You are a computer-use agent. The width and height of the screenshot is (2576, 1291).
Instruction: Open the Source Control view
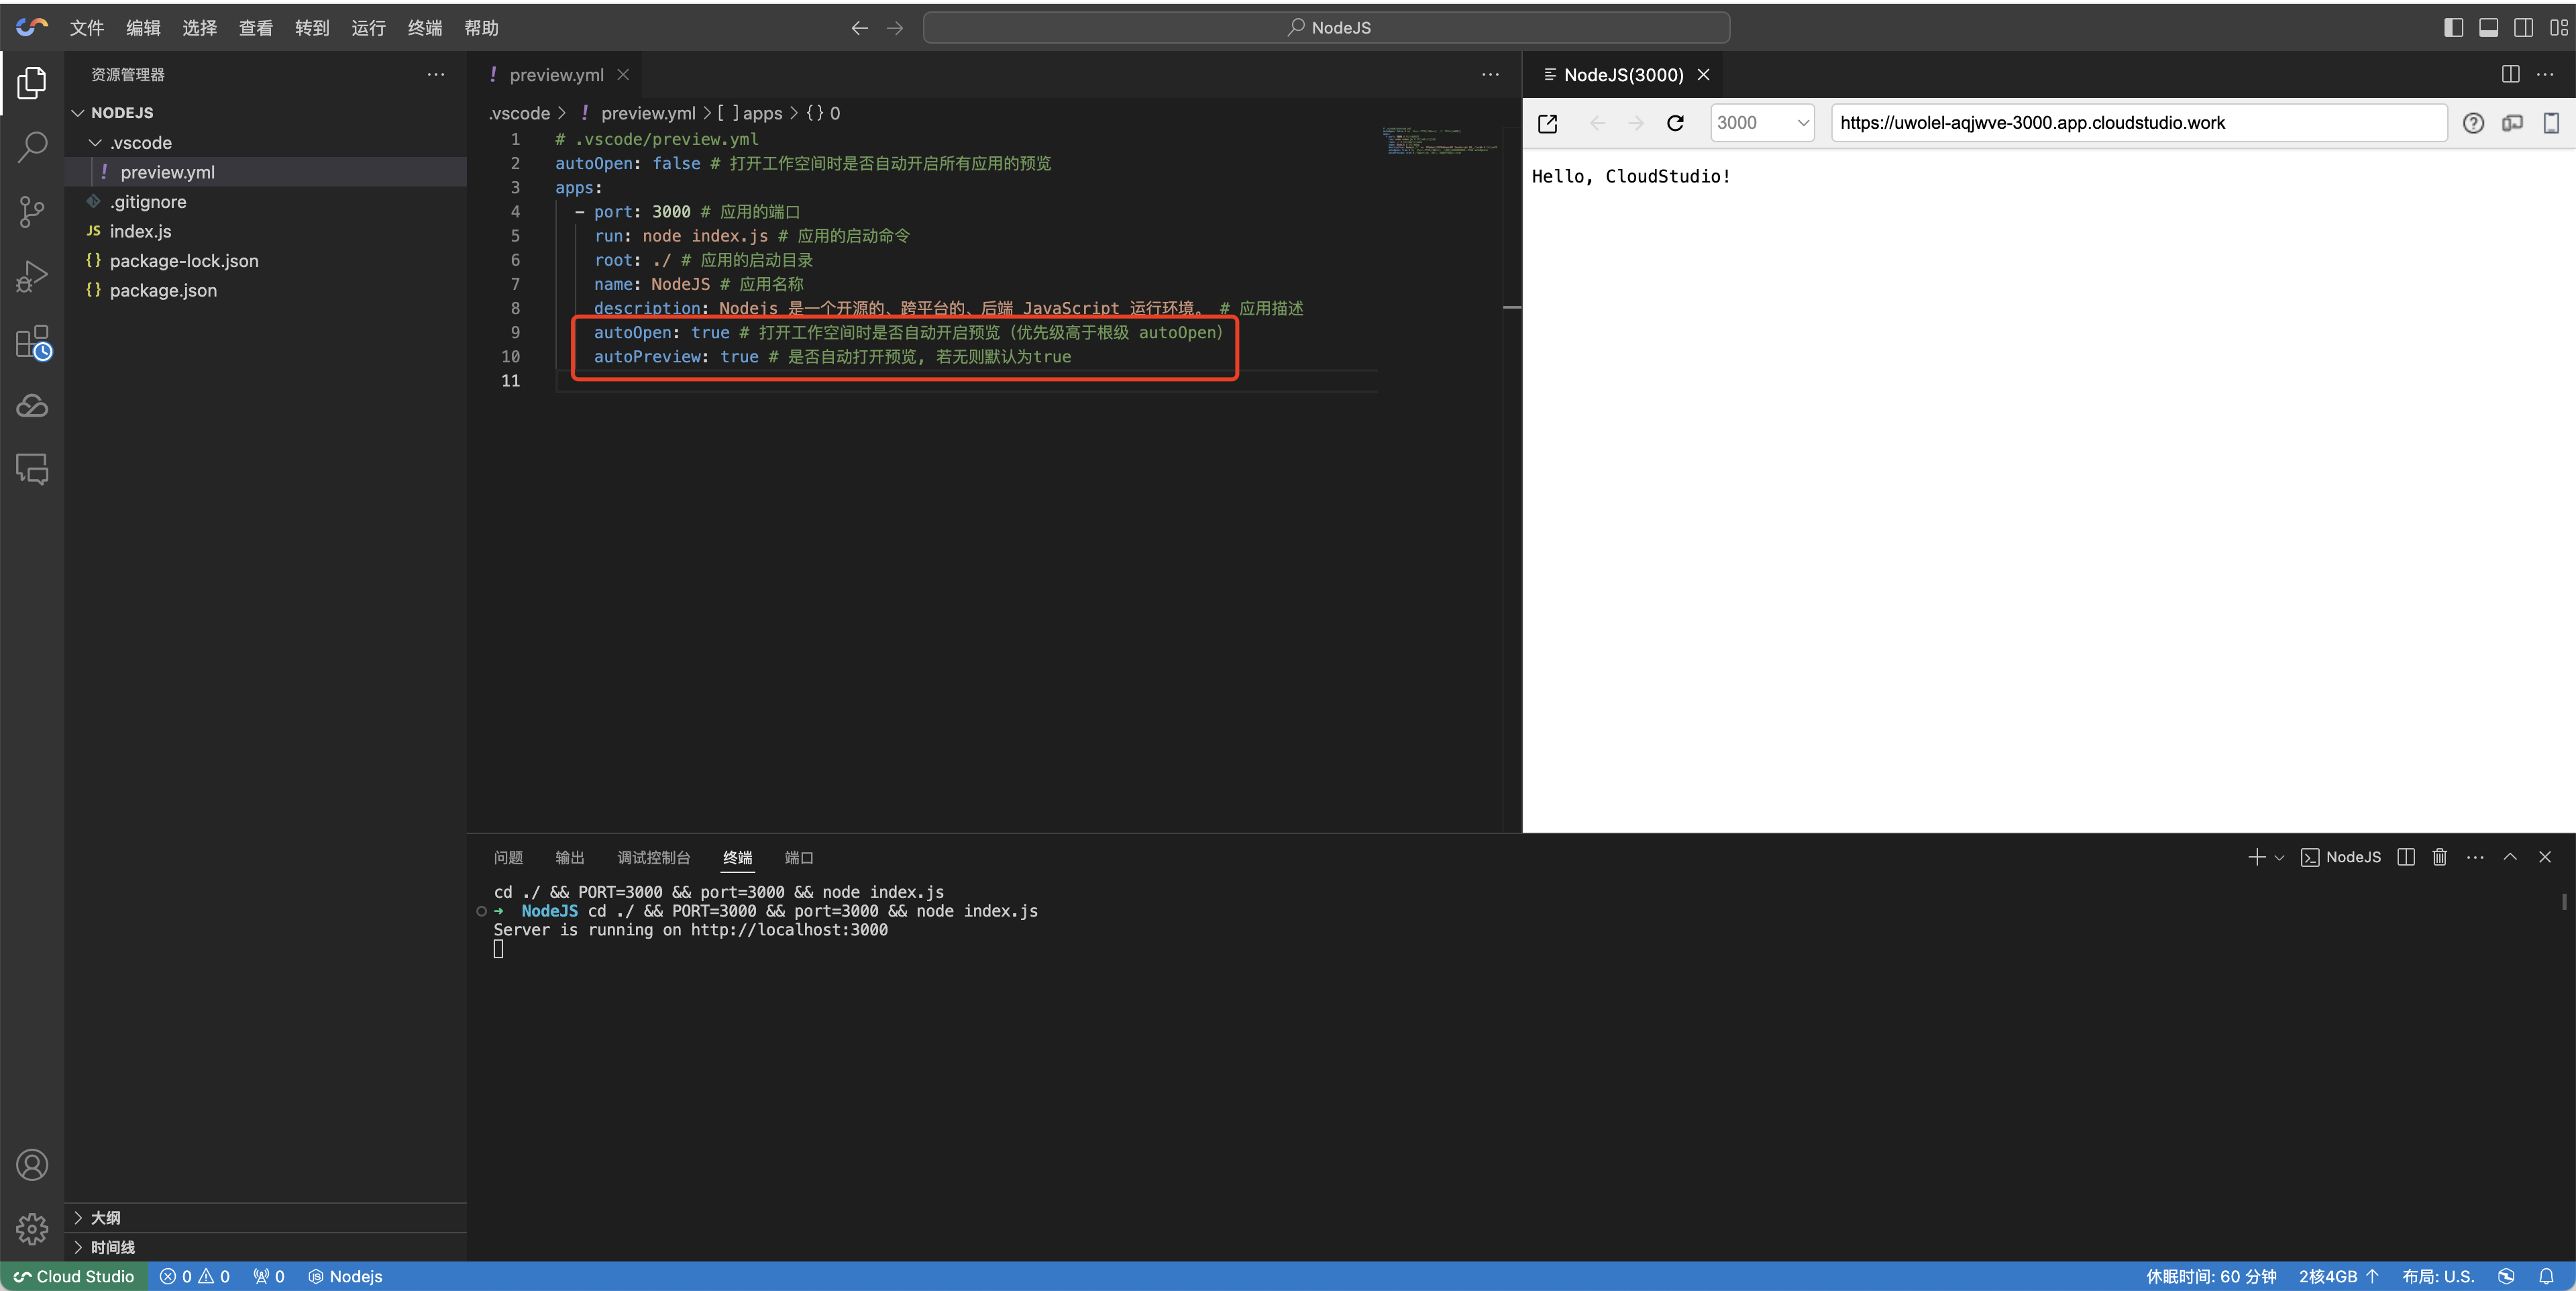coord(32,211)
